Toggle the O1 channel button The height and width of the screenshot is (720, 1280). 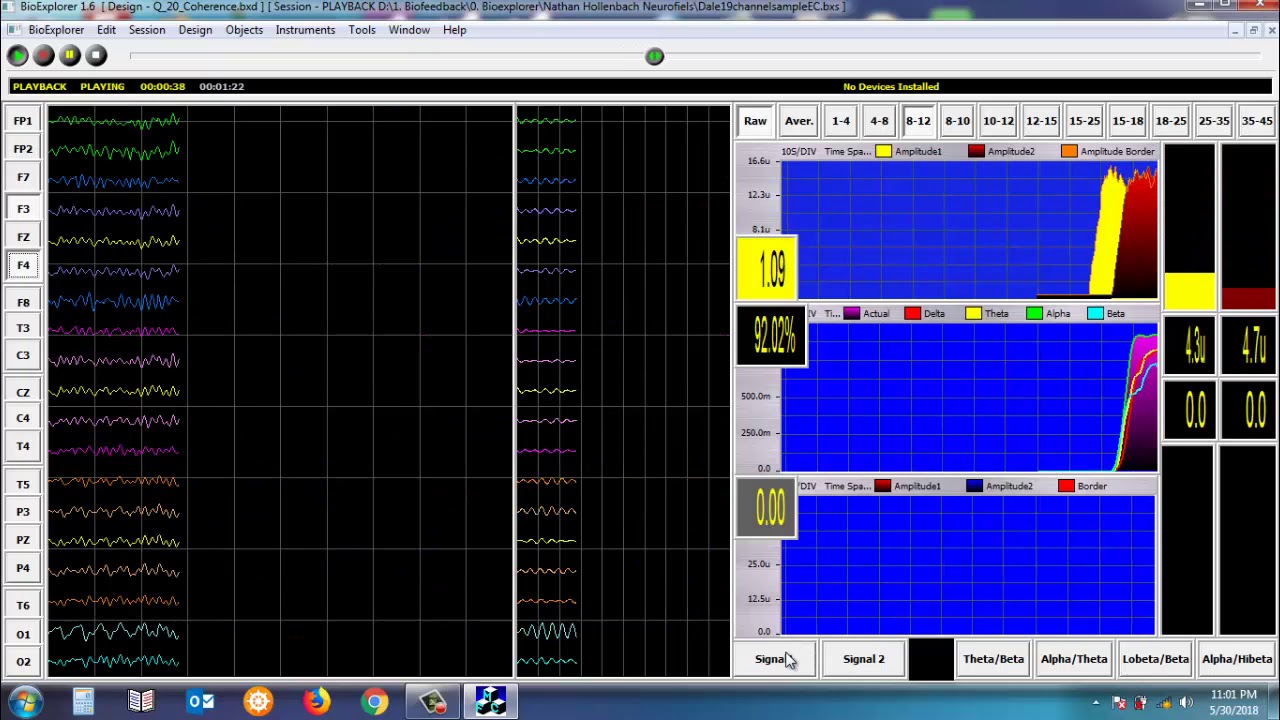coord(23,634)
